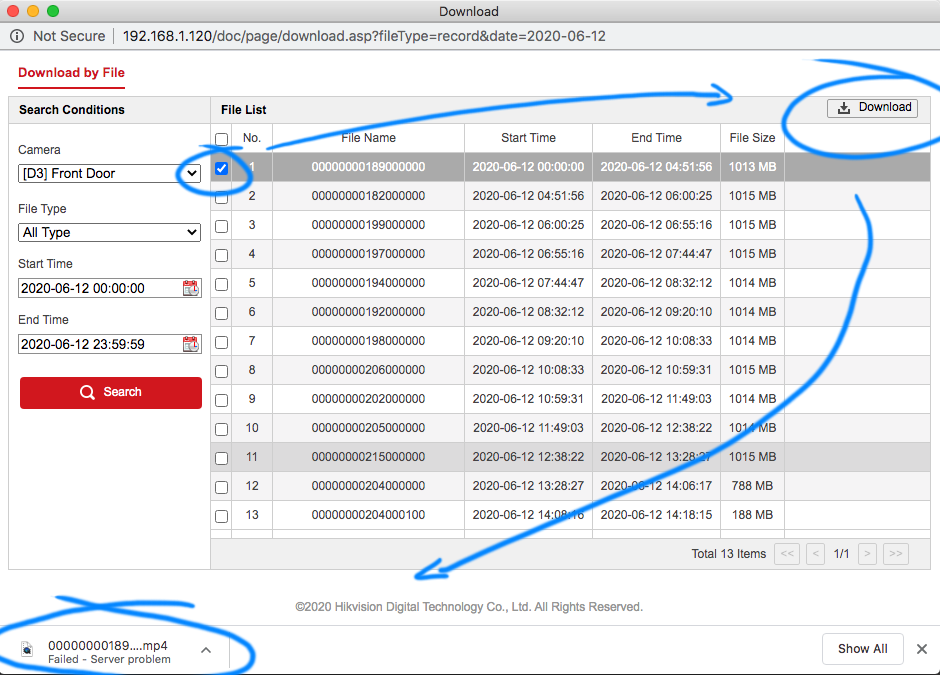Select all files with header checkbox

(222, 139)
